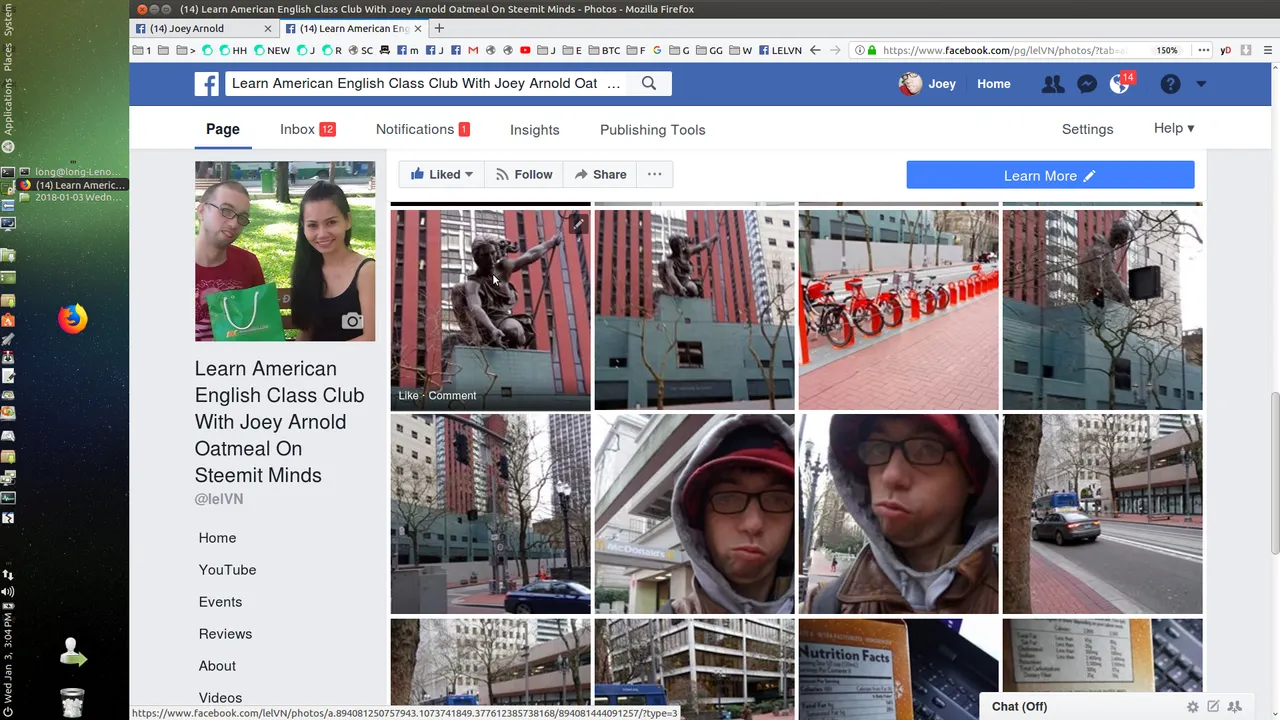Click the Like link on statue photo
1280x720 pixels.
[x=408, y=396]
